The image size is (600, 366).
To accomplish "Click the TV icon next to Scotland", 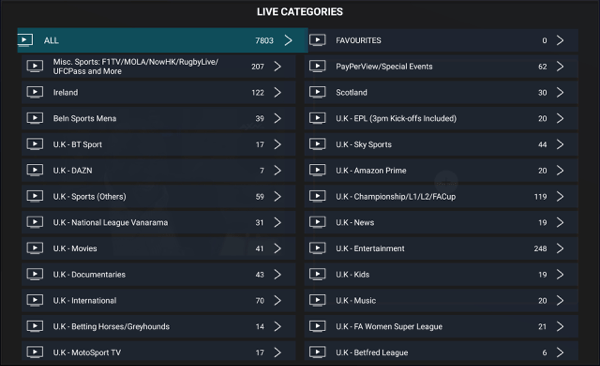I will [x=318, y=92].
